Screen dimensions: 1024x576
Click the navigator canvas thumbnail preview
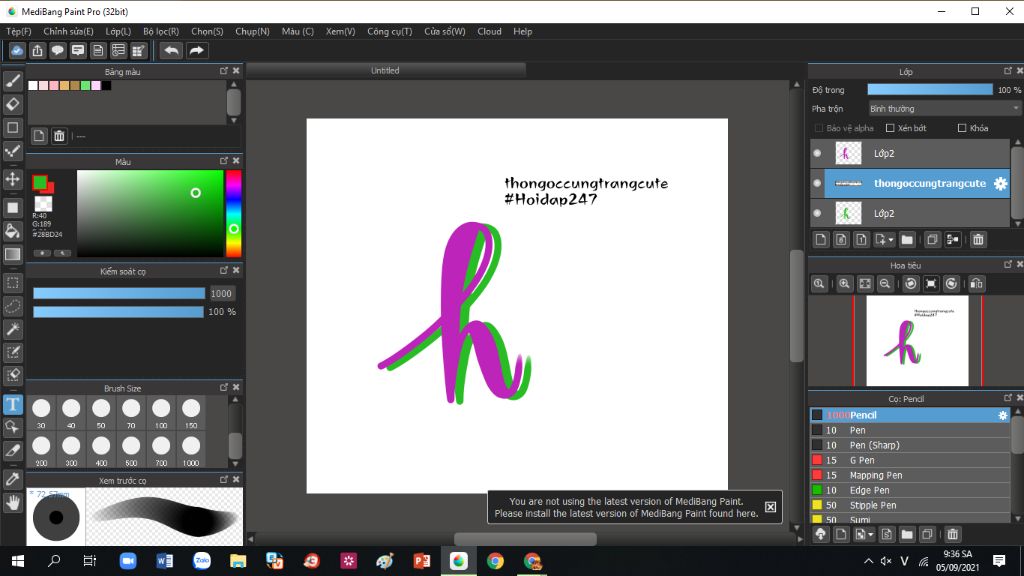[x=917, y=341]
